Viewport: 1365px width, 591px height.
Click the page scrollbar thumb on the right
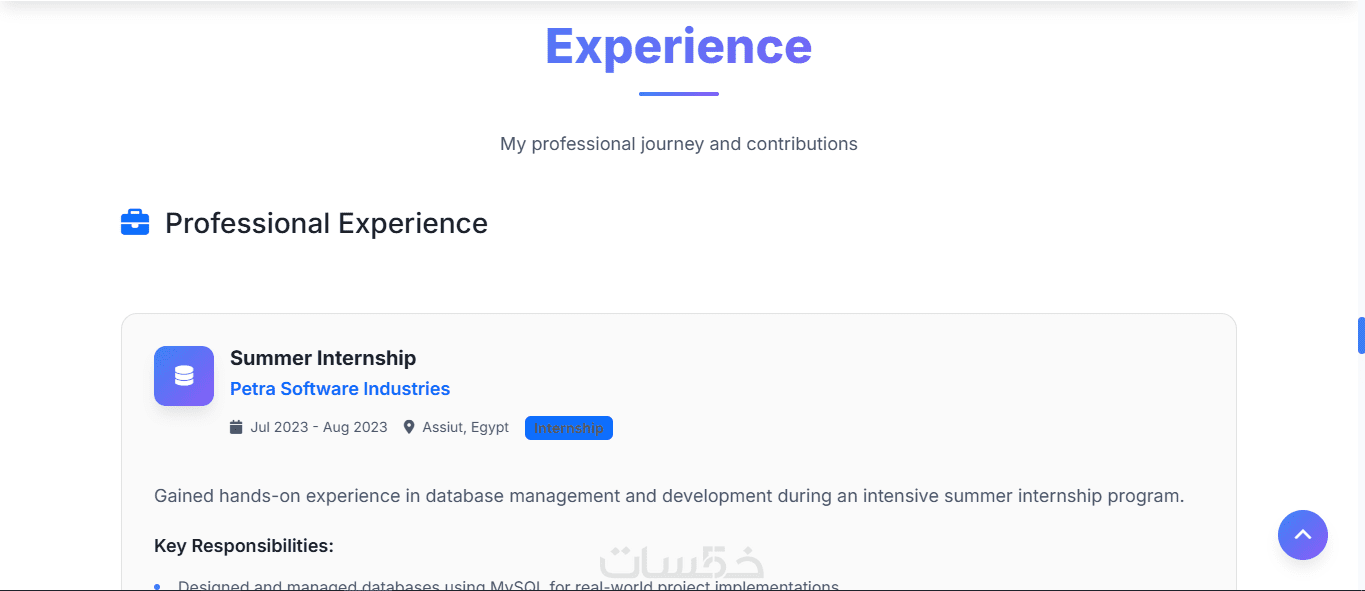(x=1361, y=335)
